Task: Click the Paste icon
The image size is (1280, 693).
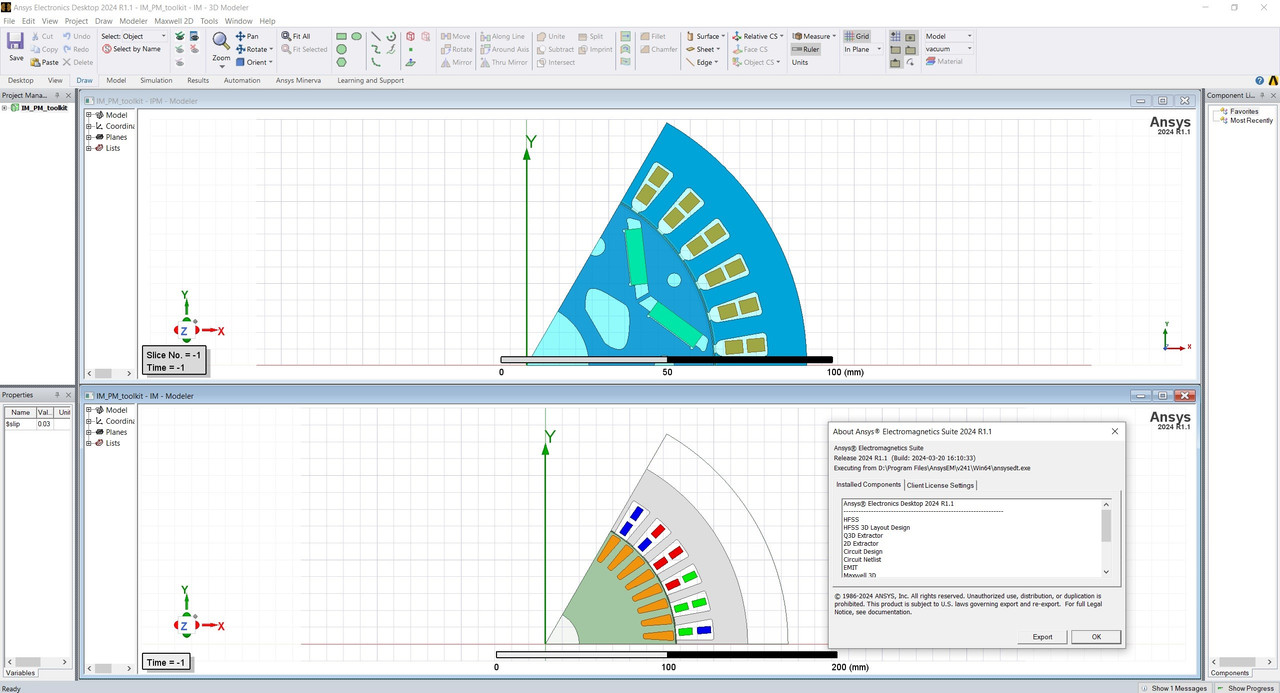Action: coord(36,62)
